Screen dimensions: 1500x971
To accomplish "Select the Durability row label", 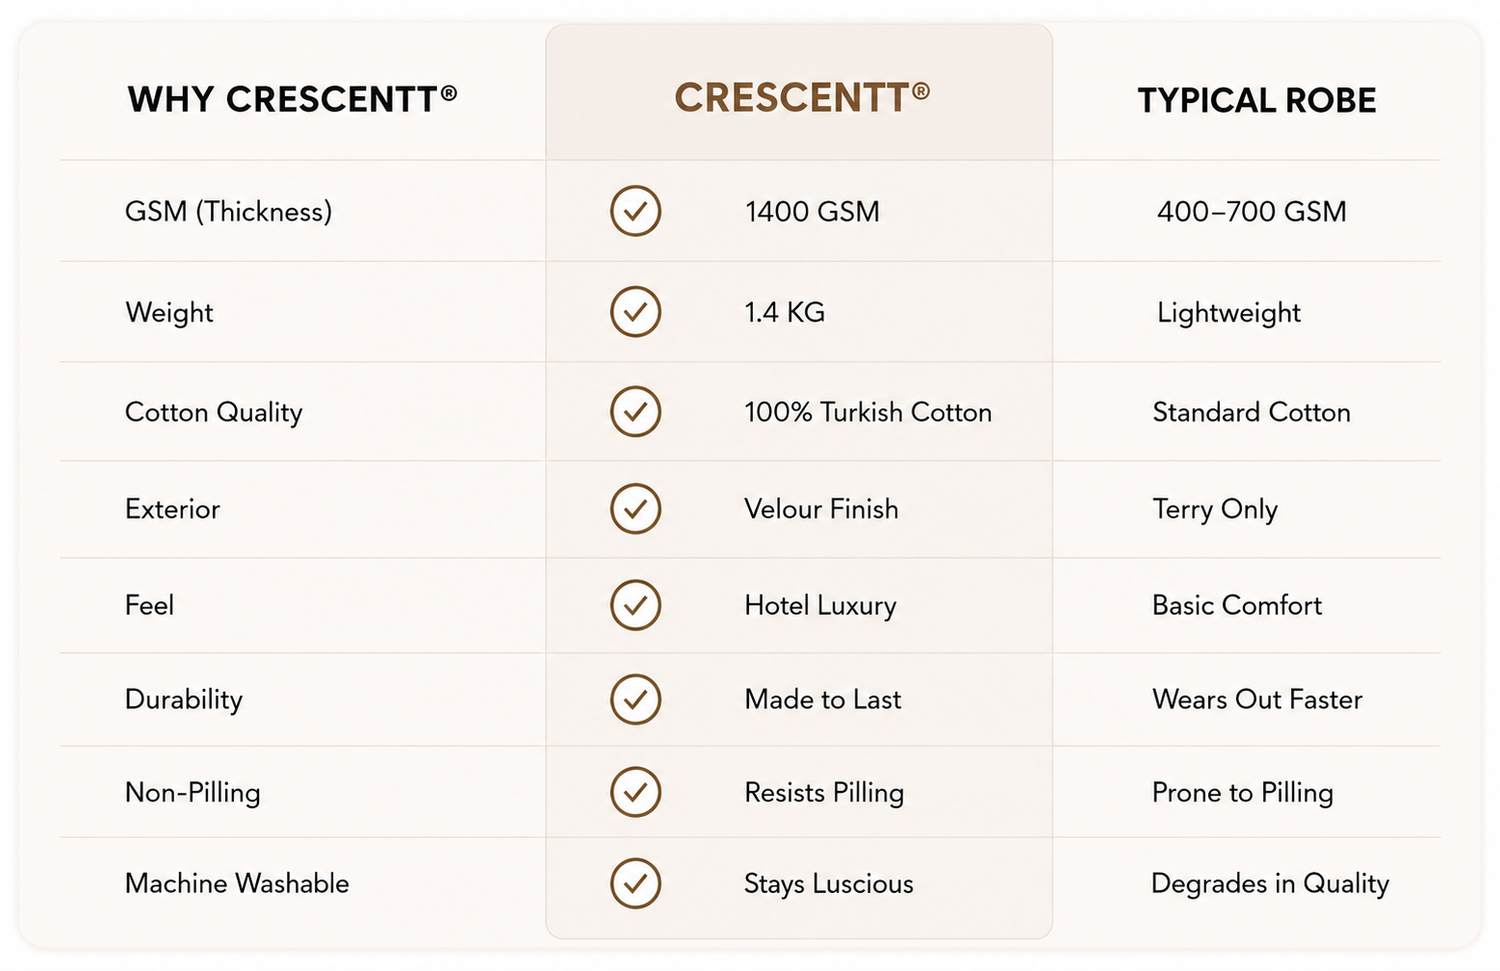I will point(184,700).
